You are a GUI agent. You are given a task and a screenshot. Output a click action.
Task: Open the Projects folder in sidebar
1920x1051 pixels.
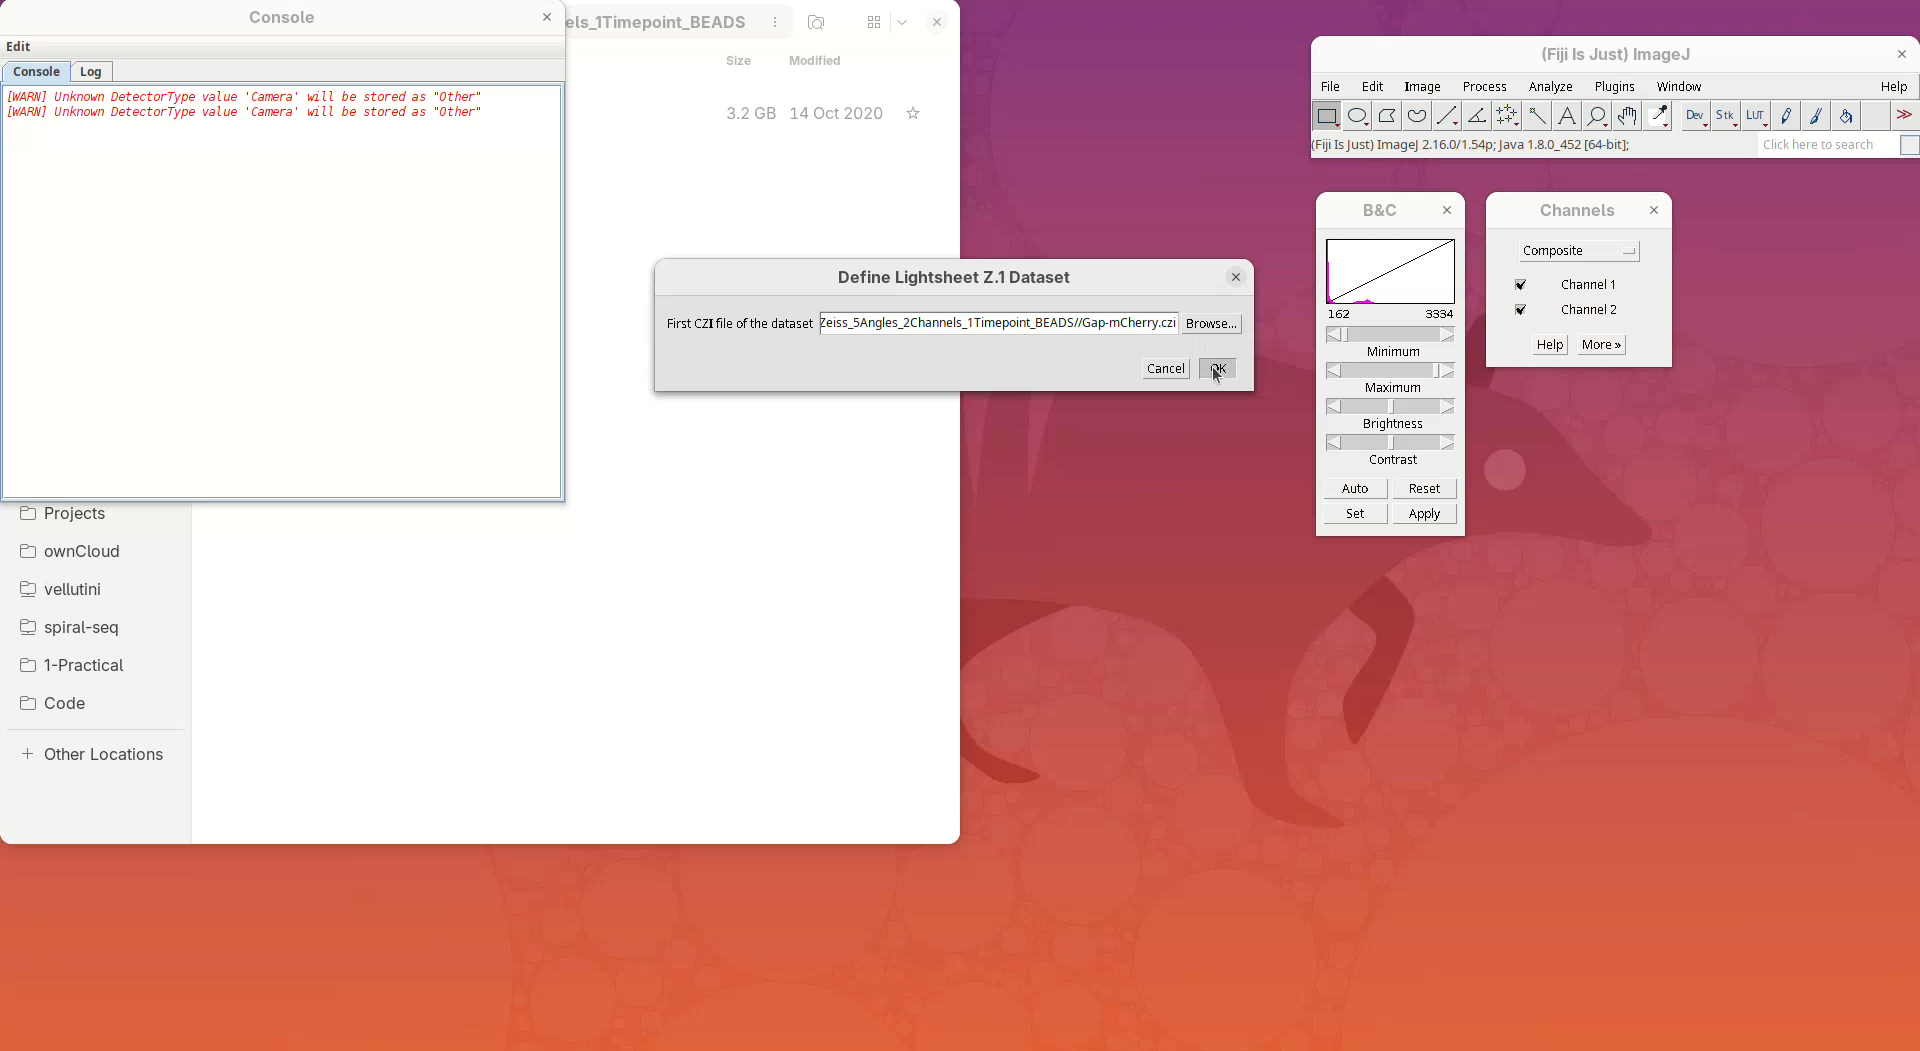point(74,513)
